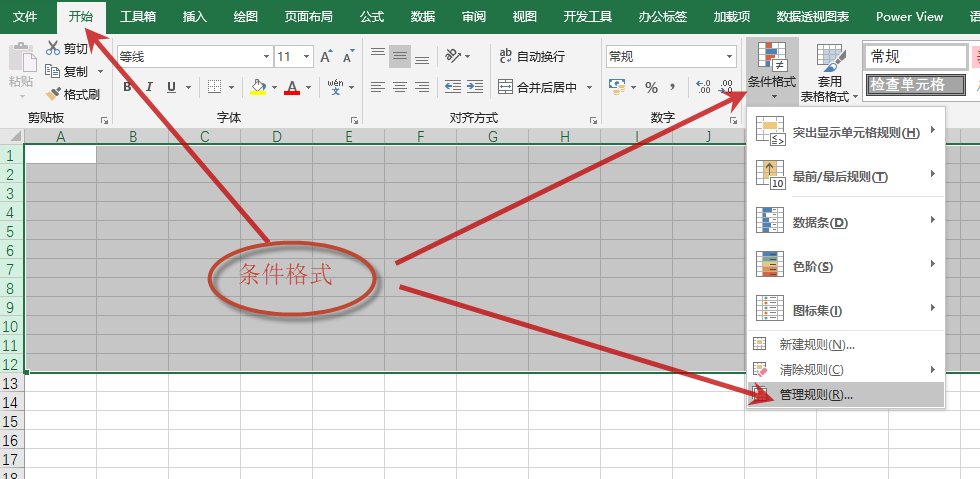Image resolution: width=980 pixels, height=479 pixels.
Task: Decrease font size with small A icon
Action: click(x=348, y=57)
